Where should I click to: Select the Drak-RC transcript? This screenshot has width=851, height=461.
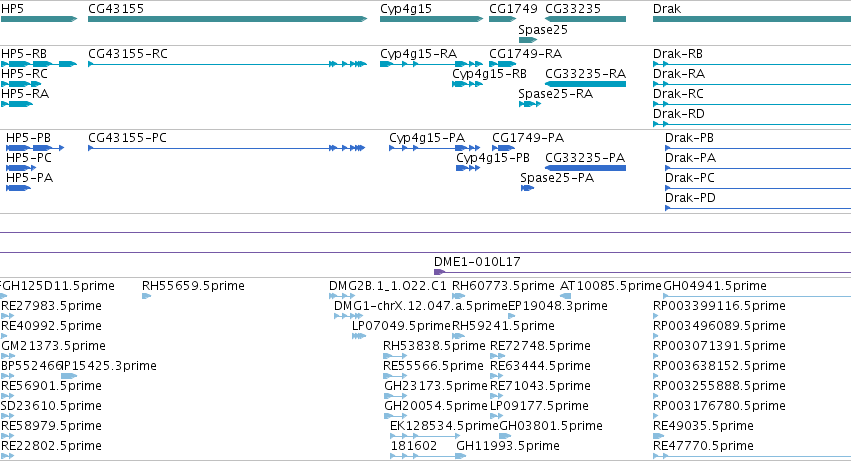click(752, 104)
